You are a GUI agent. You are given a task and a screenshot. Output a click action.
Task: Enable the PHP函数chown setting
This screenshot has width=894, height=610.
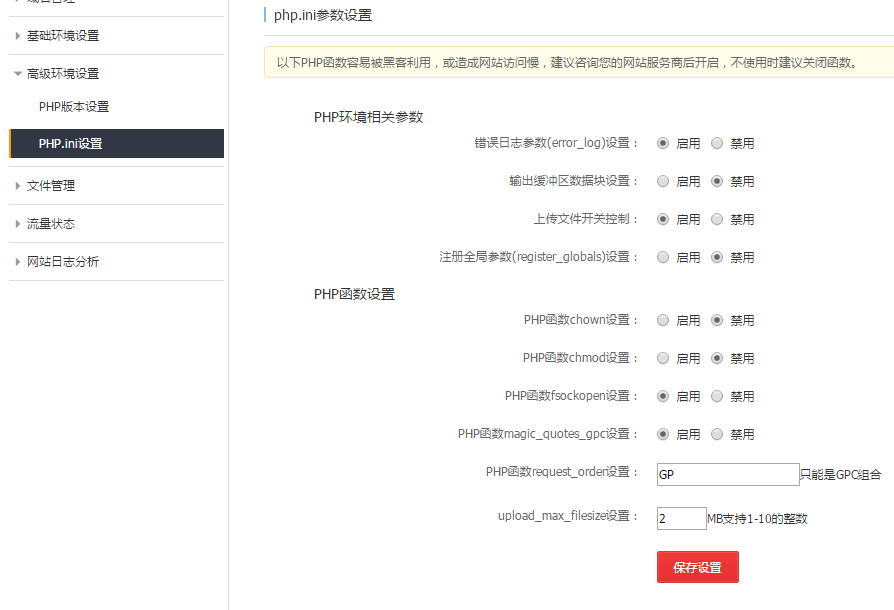(663, 321)
